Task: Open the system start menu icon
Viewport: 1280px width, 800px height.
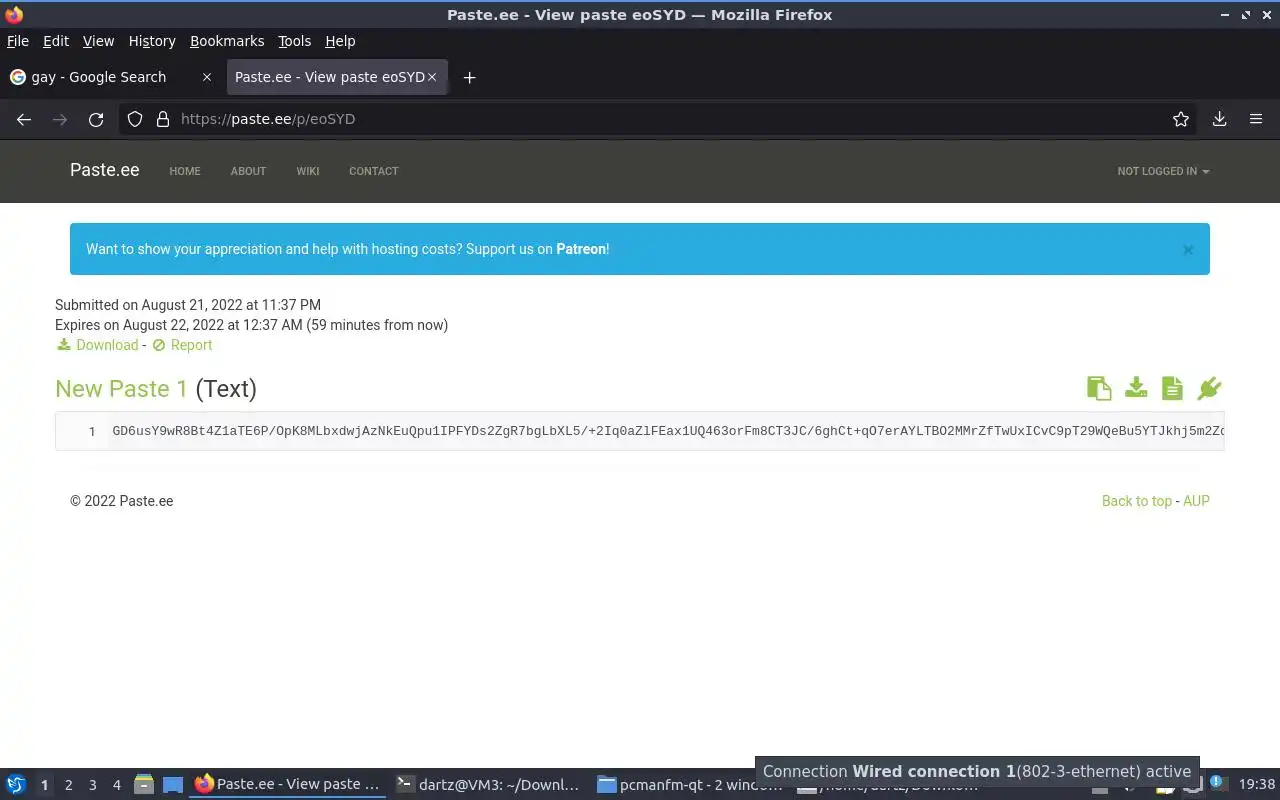Action: point(15,784)
